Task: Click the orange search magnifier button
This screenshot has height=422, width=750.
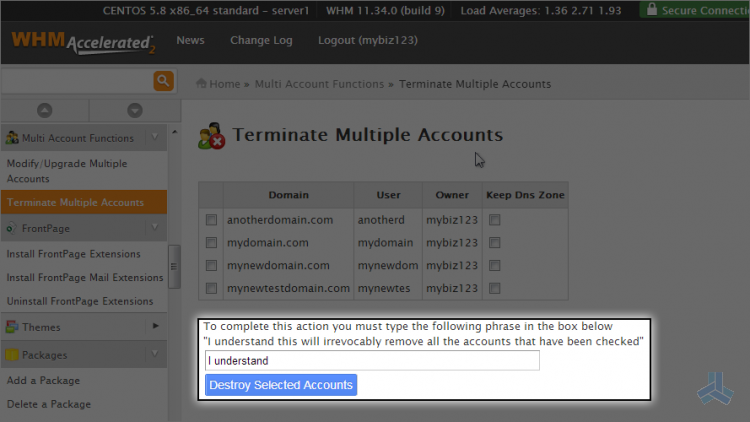Action: [x=164, y=81]
